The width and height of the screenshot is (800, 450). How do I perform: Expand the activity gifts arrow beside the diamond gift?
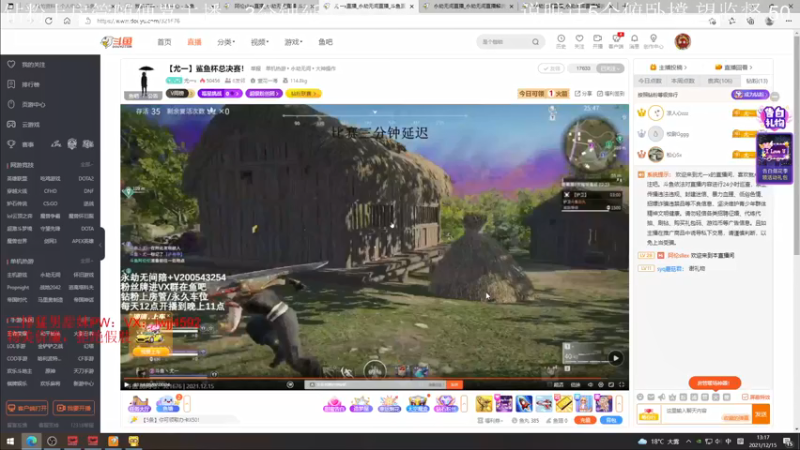[464, 404]
